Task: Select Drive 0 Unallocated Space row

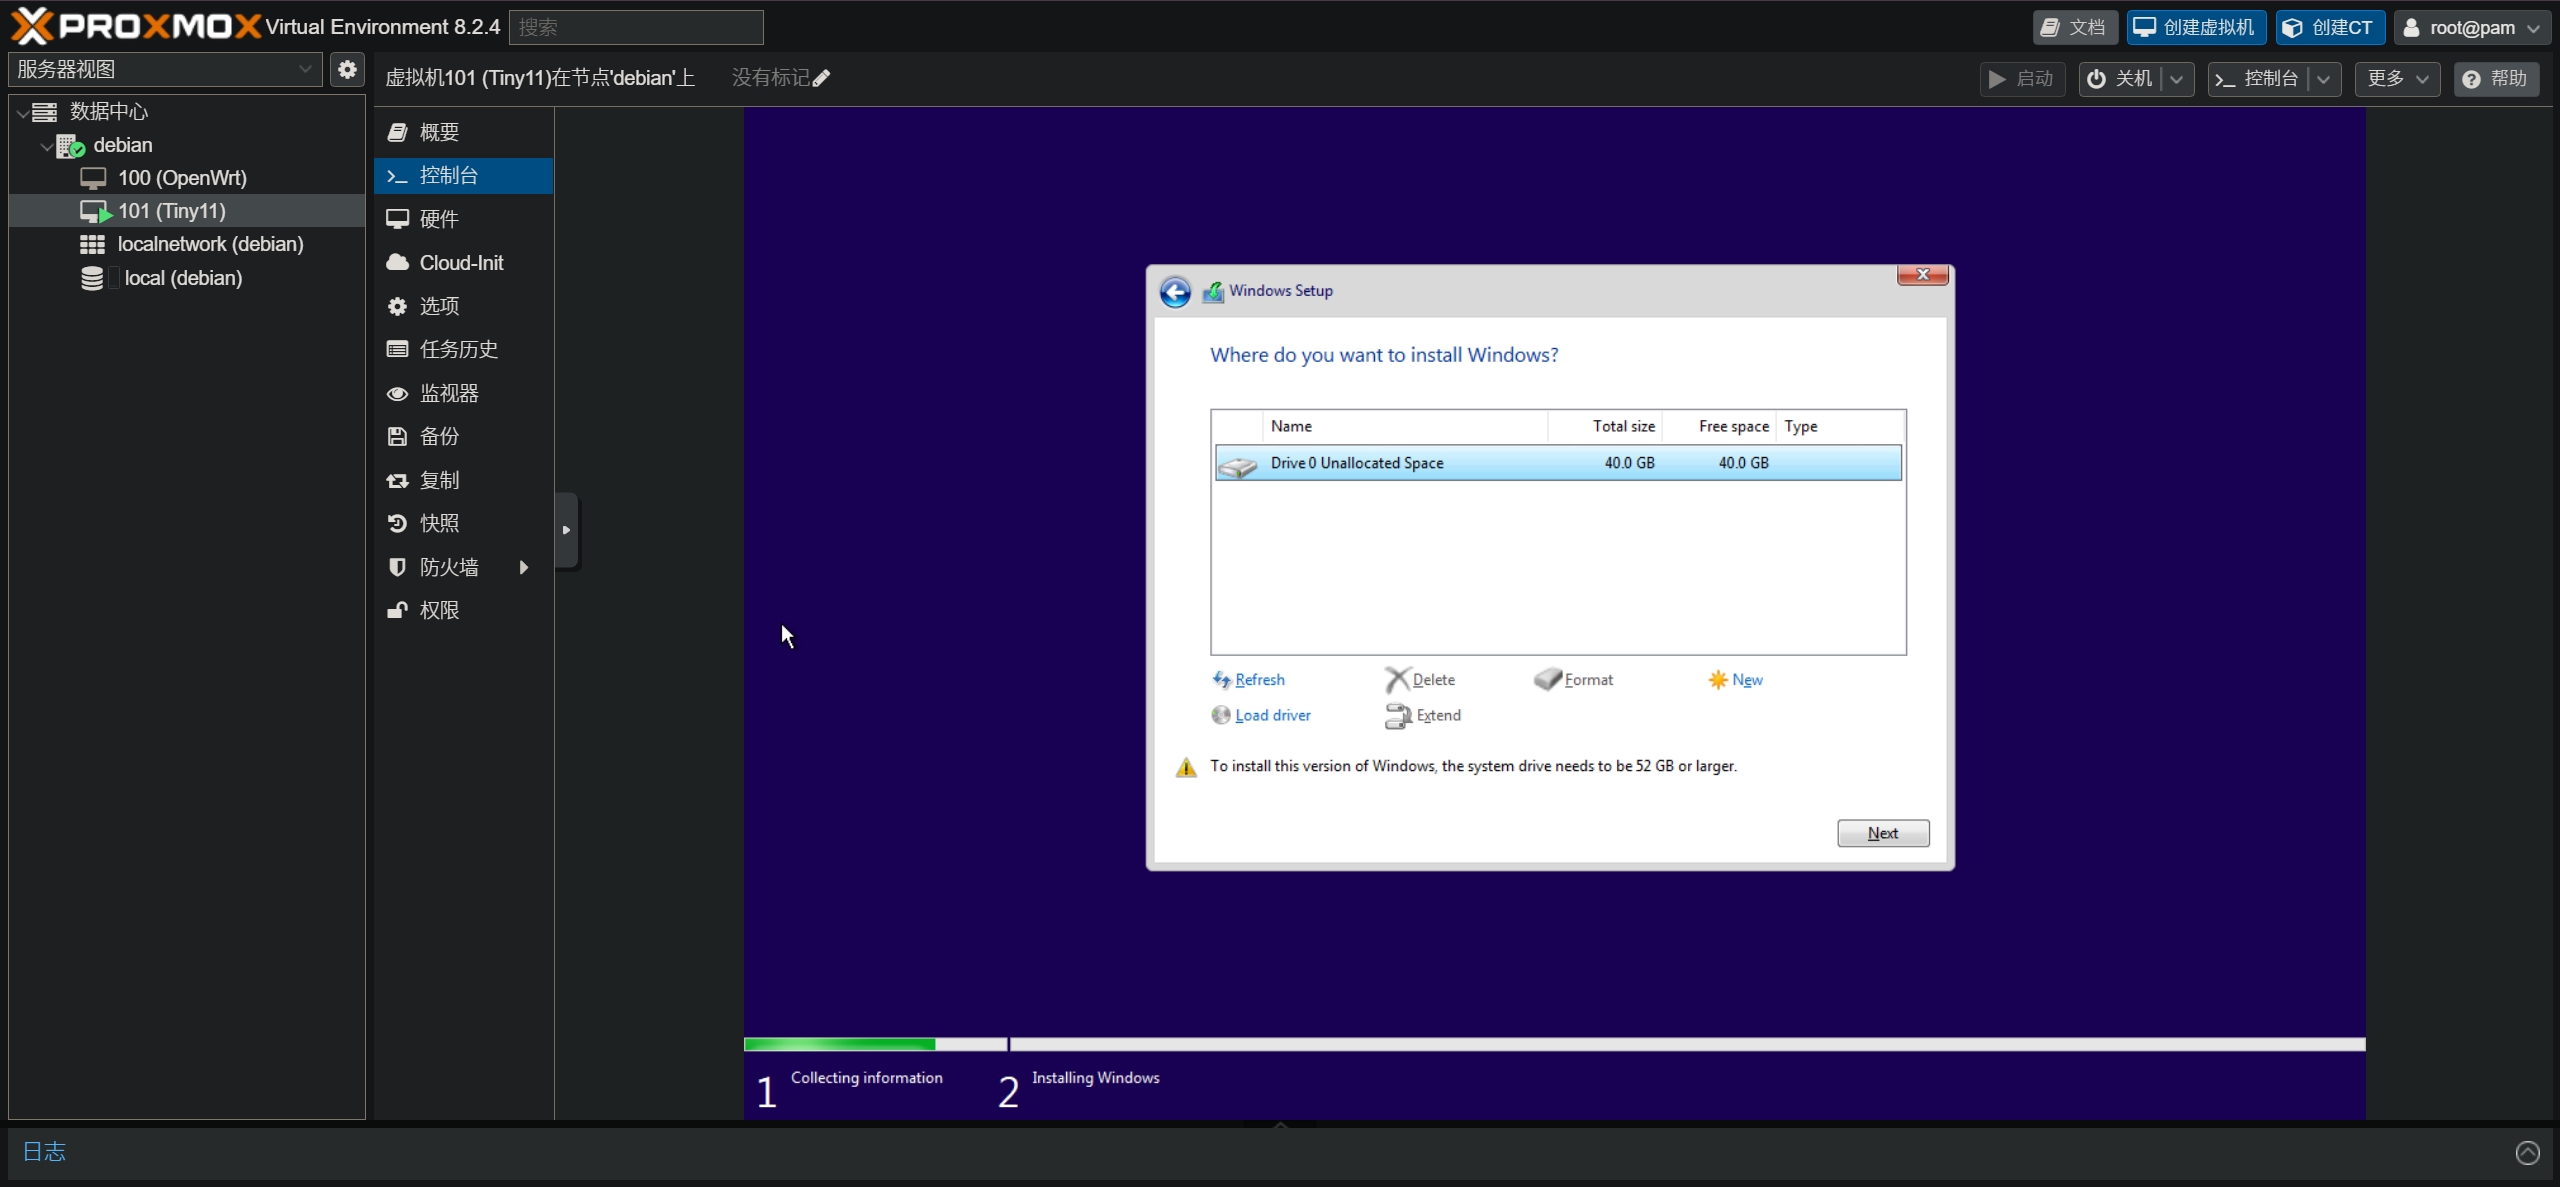Action: pos(1558,463)
